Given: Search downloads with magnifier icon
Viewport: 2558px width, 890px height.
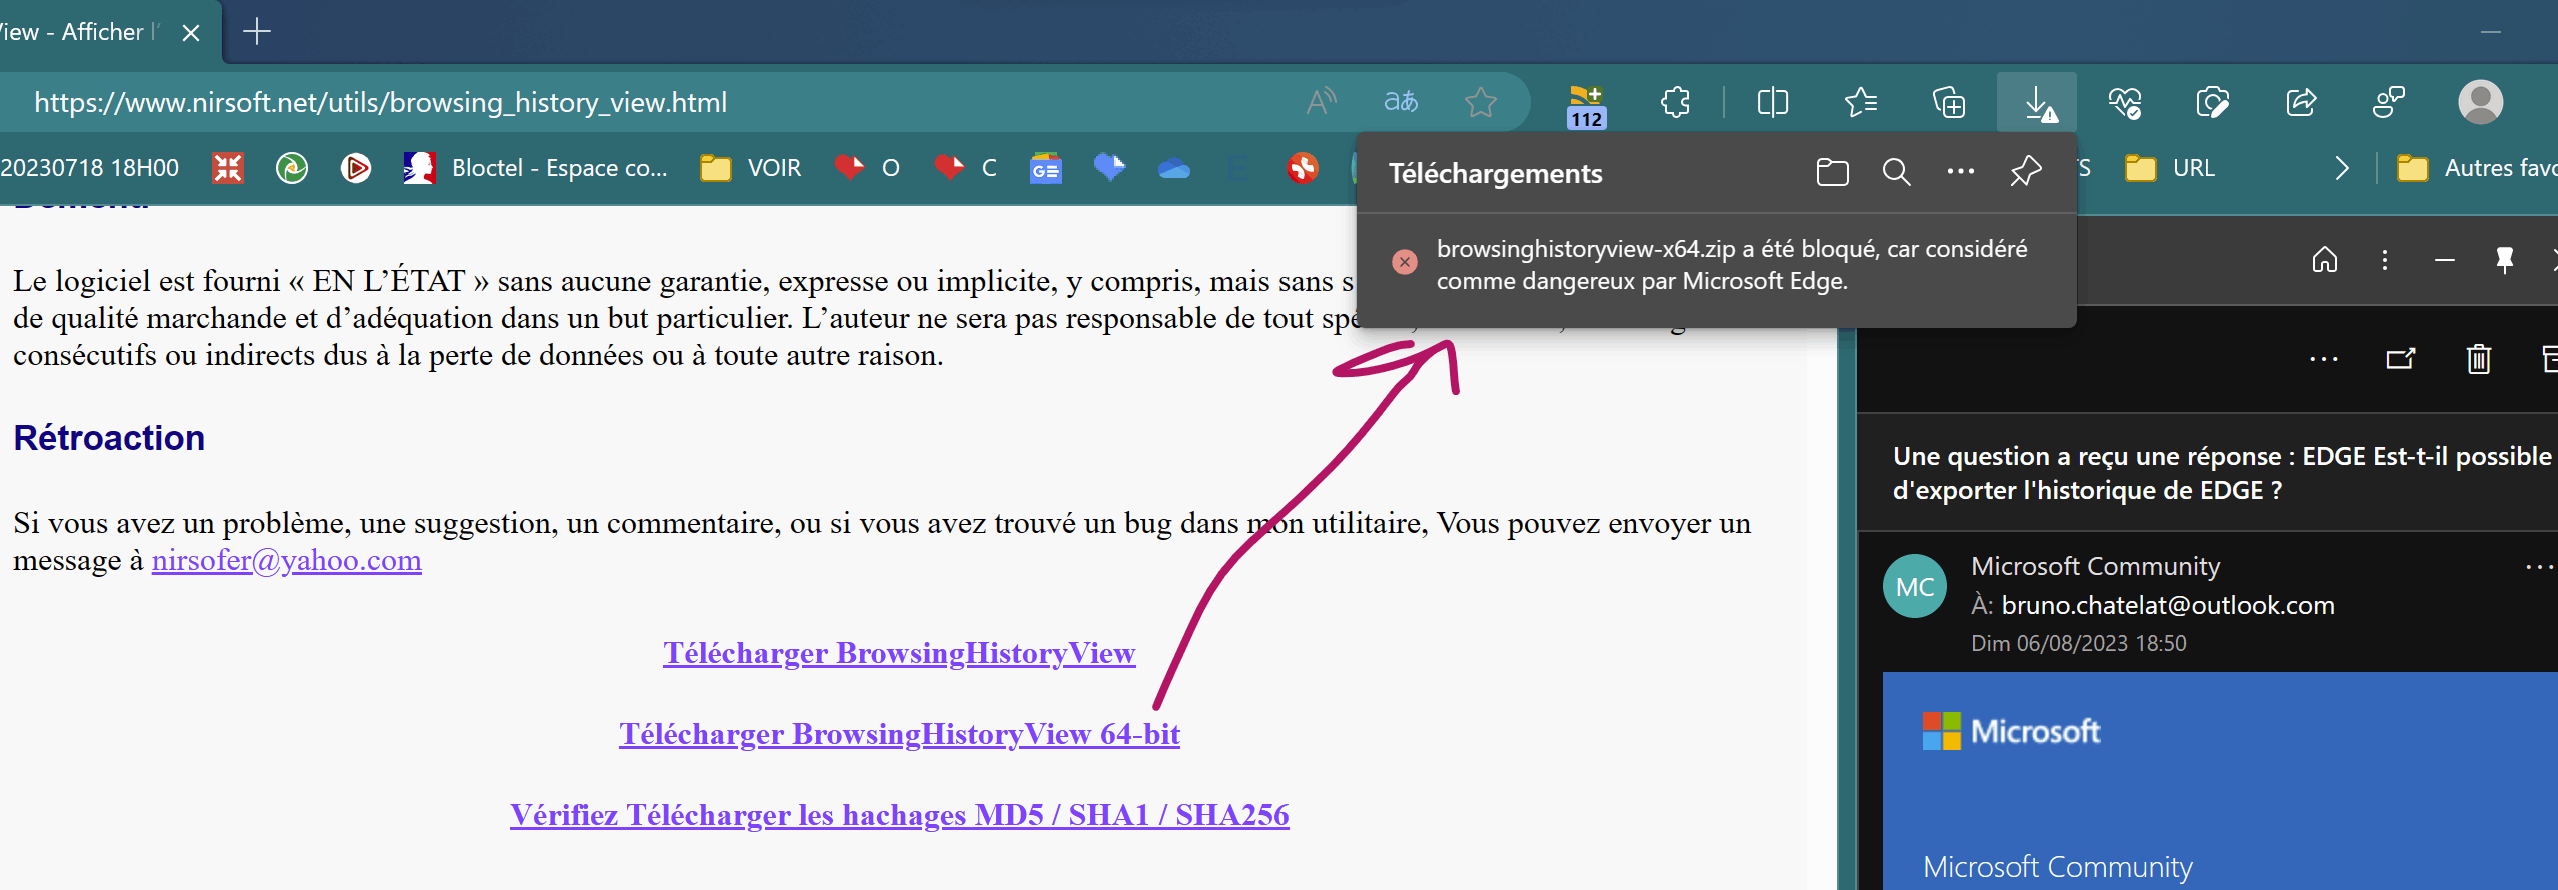Looking at the screenshot, I should click(x=1896, y=172).
